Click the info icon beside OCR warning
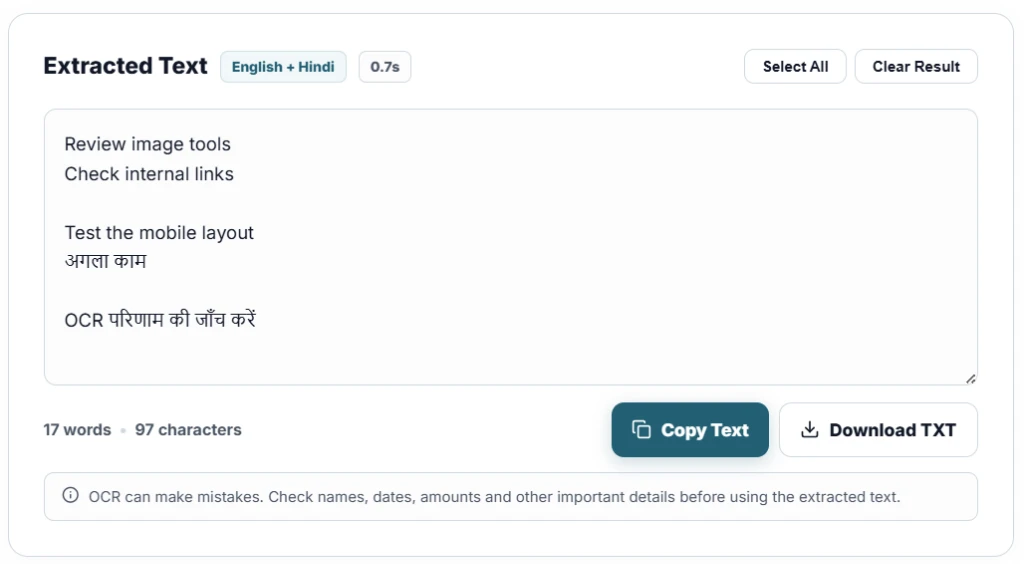 click(71, 495)
